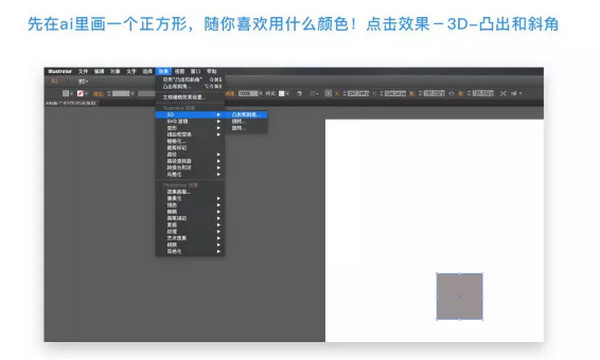The height and width of the screenshot is (360, 600).
Task: Click the height 高 value field
Action: 483,93
